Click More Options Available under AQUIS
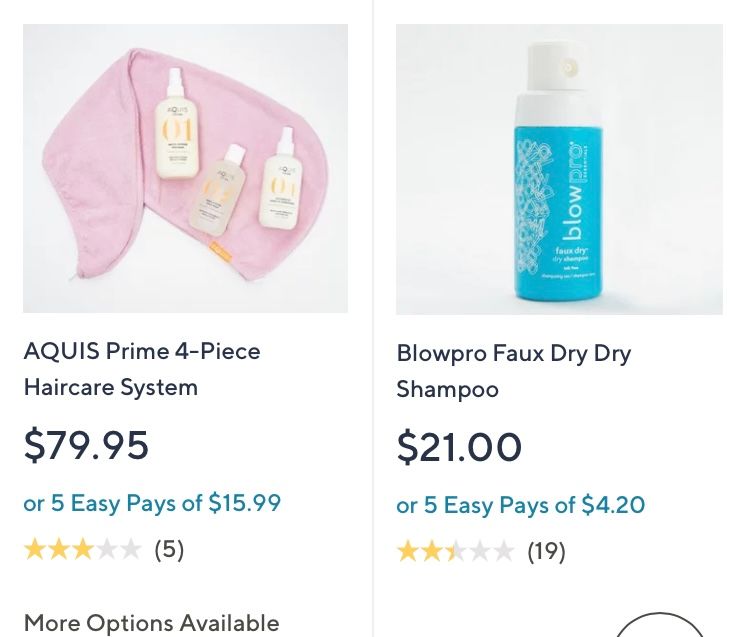 (151, 622)
